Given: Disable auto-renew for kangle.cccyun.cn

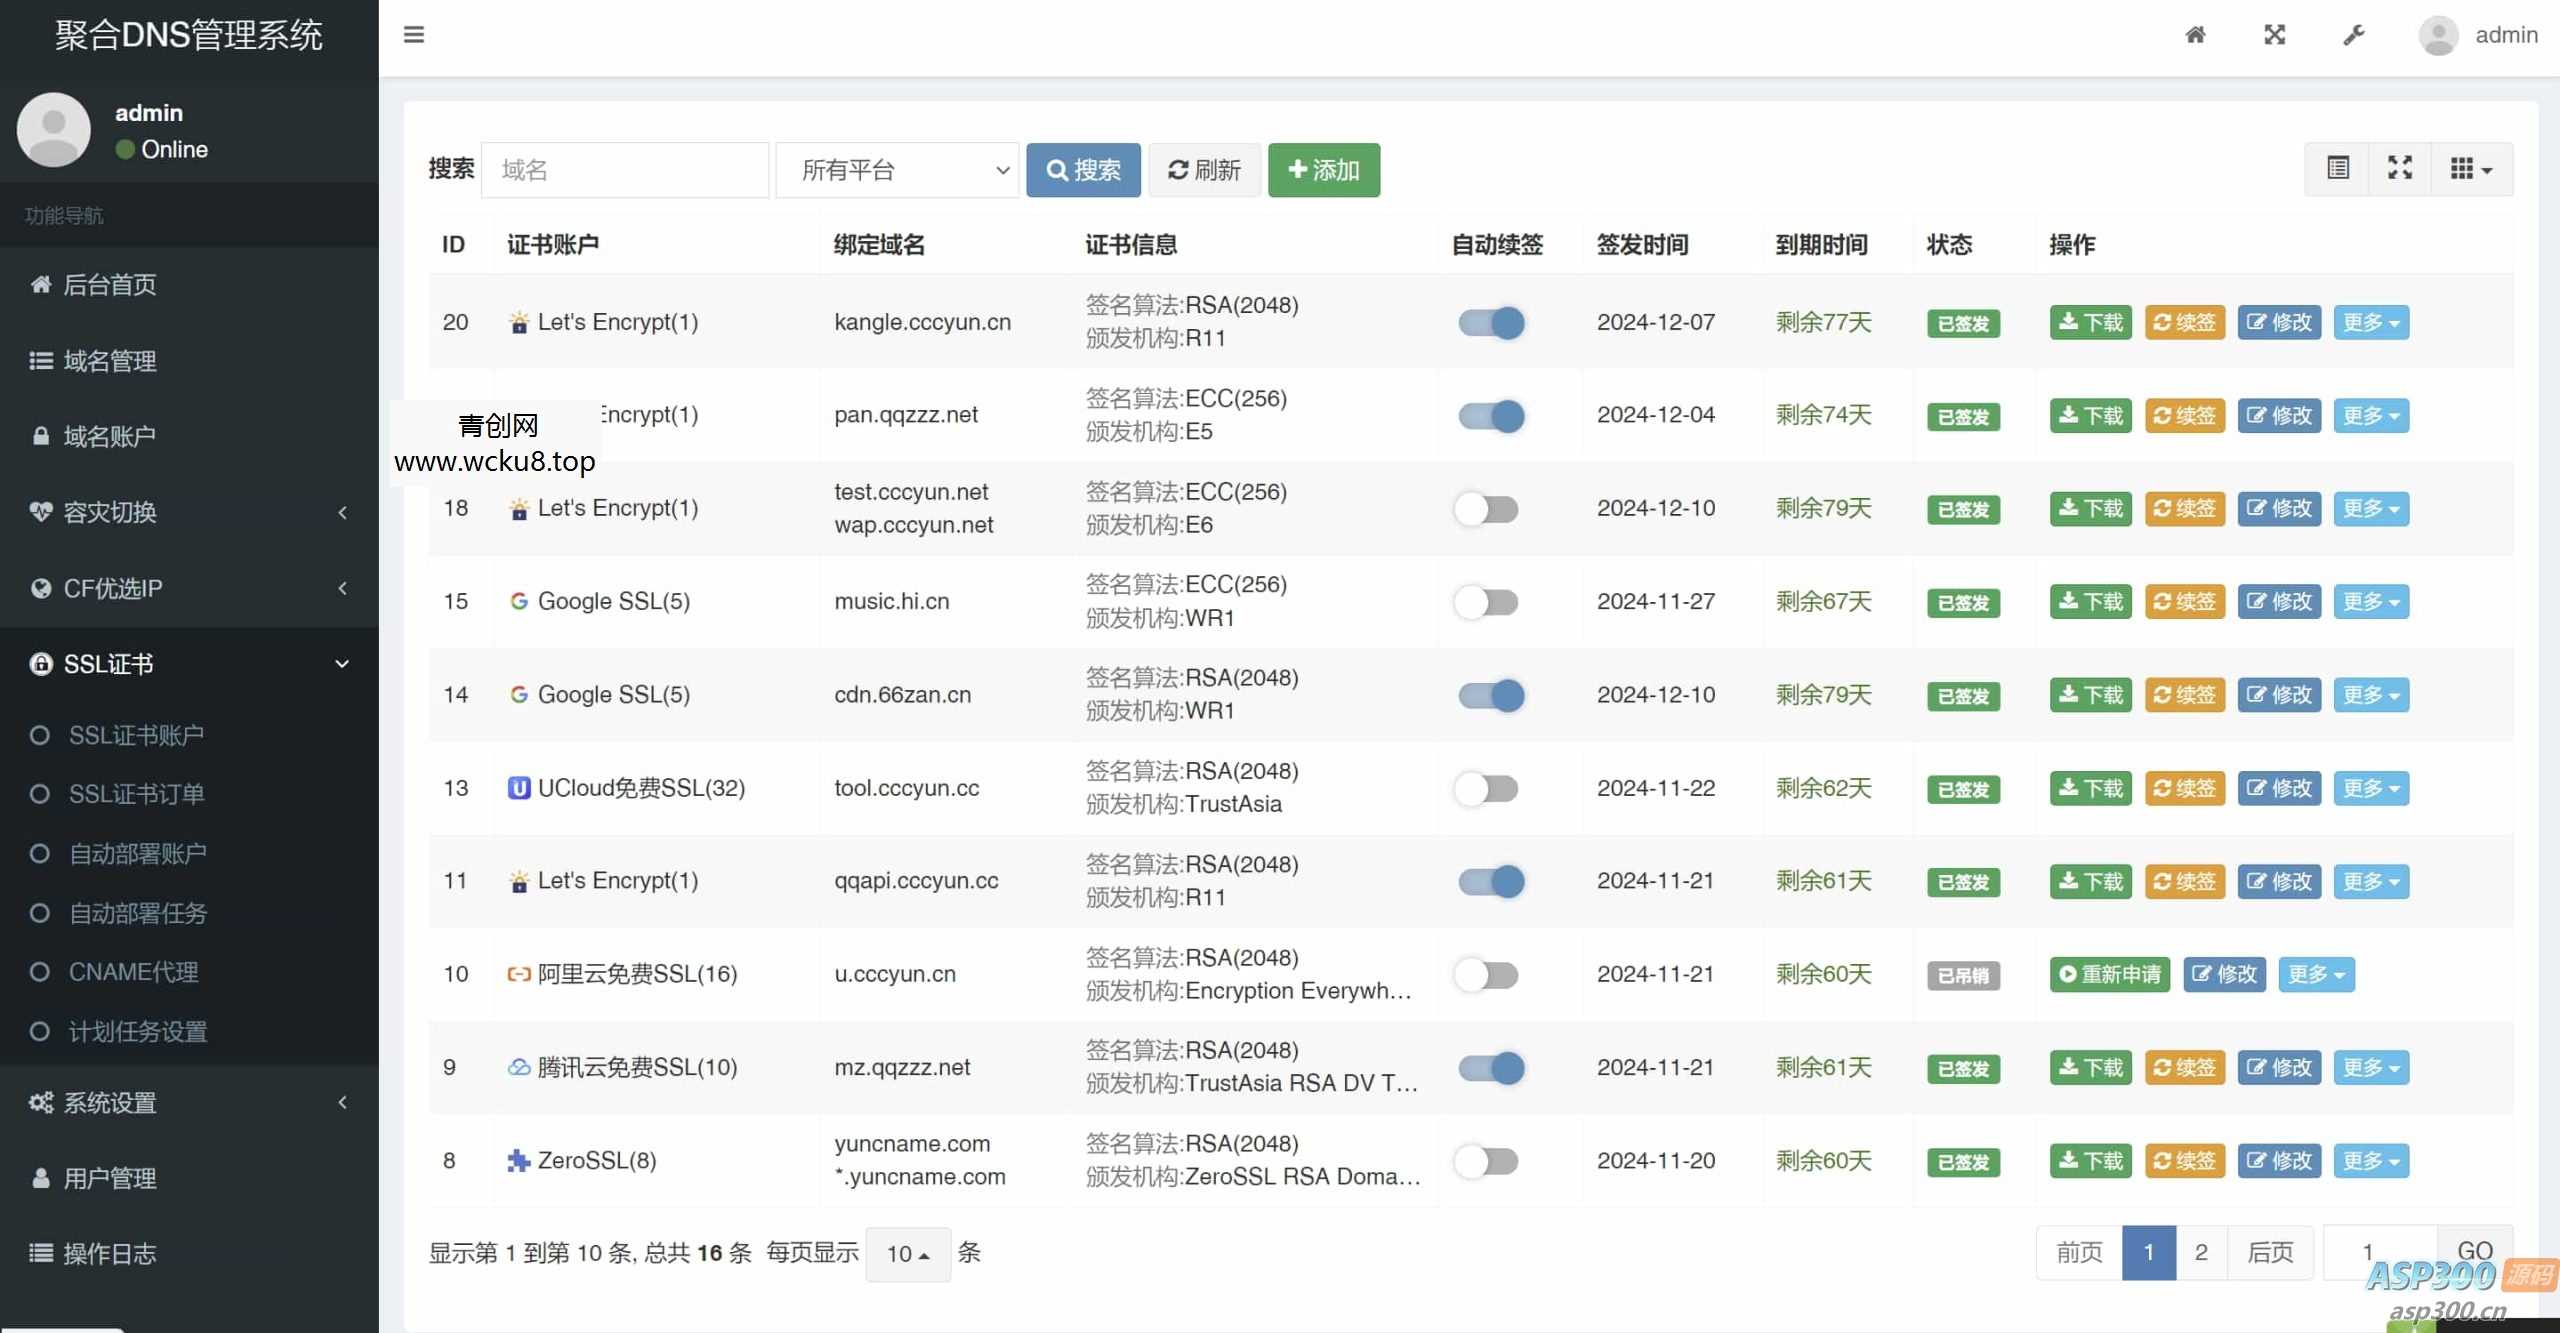Looking at the screenshot, I should 1490,322.
